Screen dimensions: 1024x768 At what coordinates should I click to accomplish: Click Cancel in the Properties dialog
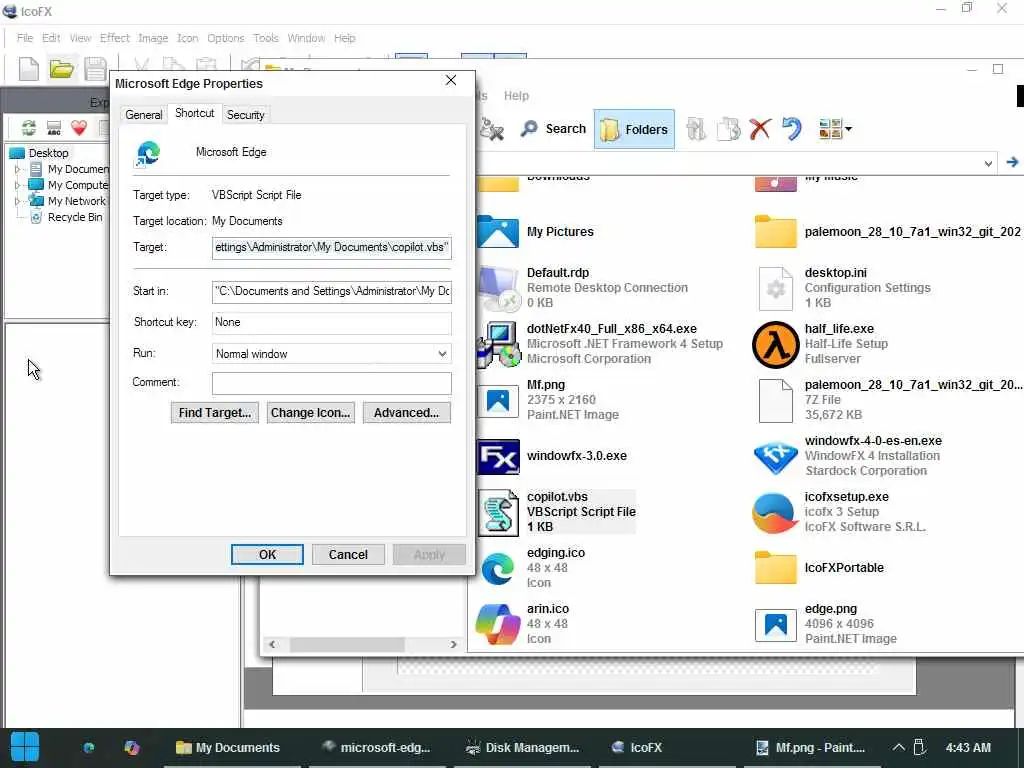click(x=348, y=554)
